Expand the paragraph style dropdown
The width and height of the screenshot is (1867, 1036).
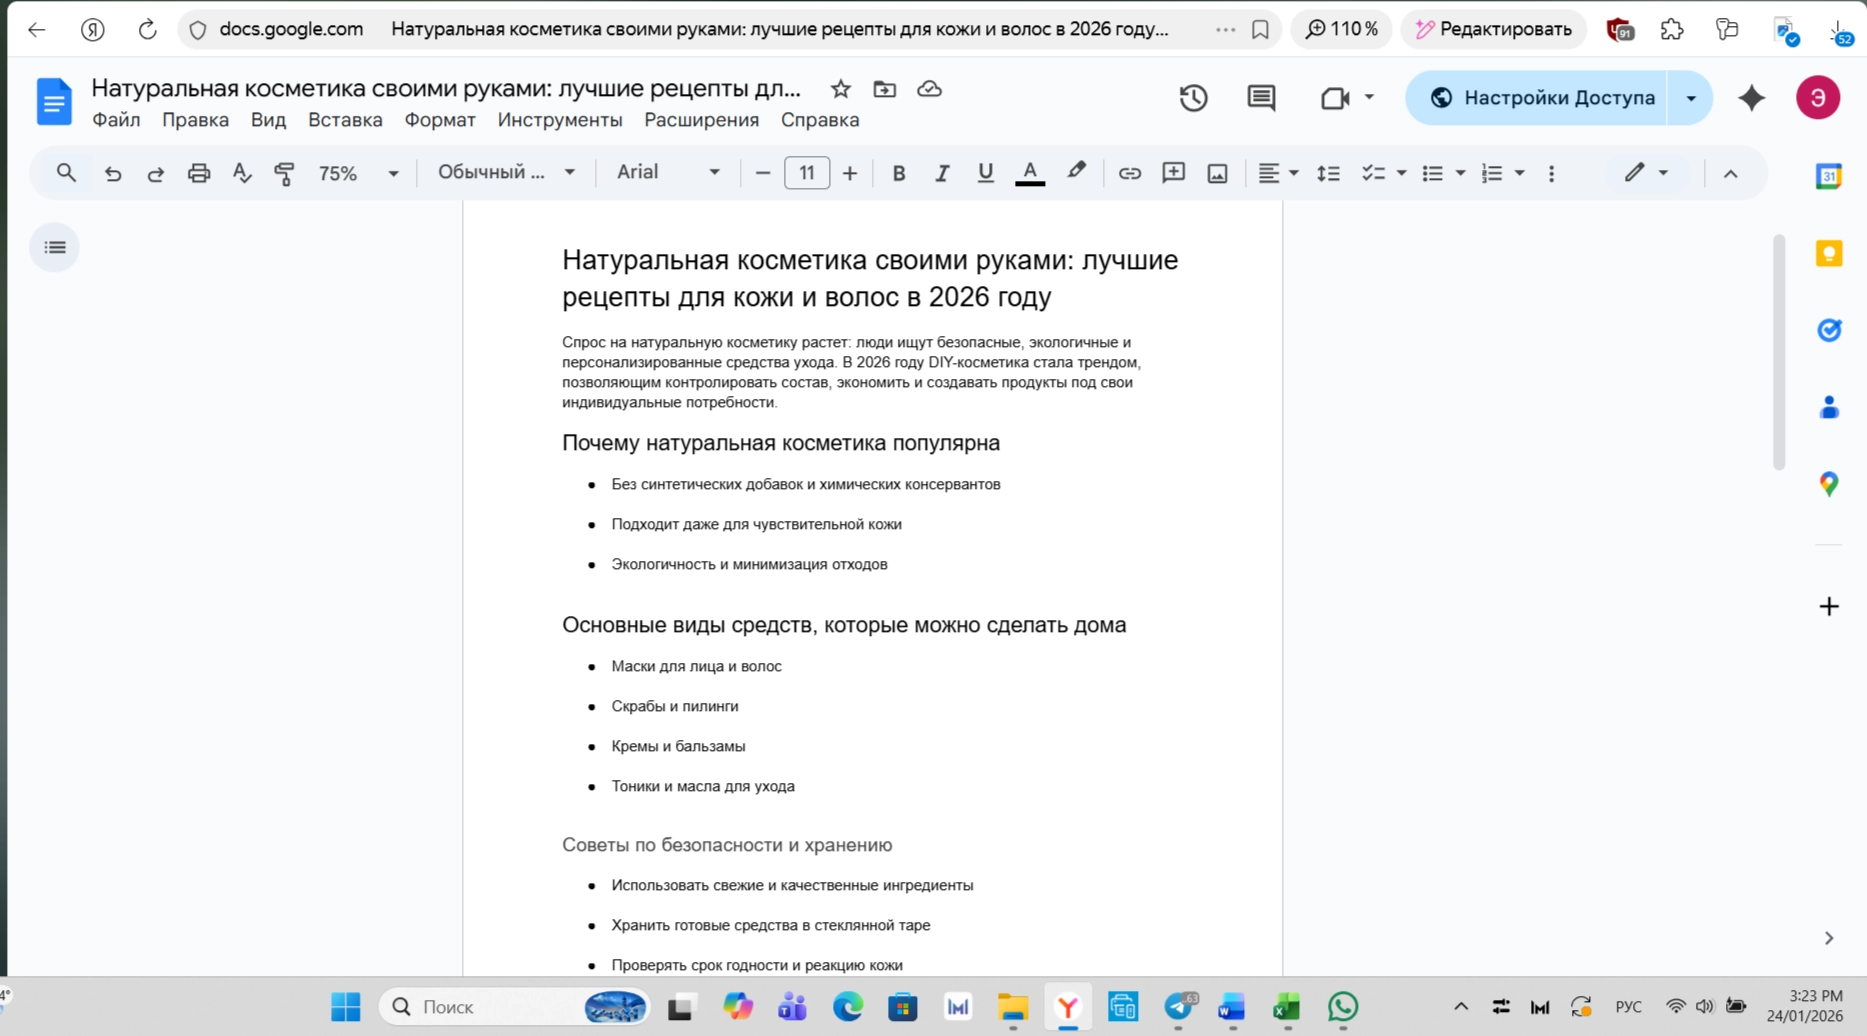tap(506, 173)
